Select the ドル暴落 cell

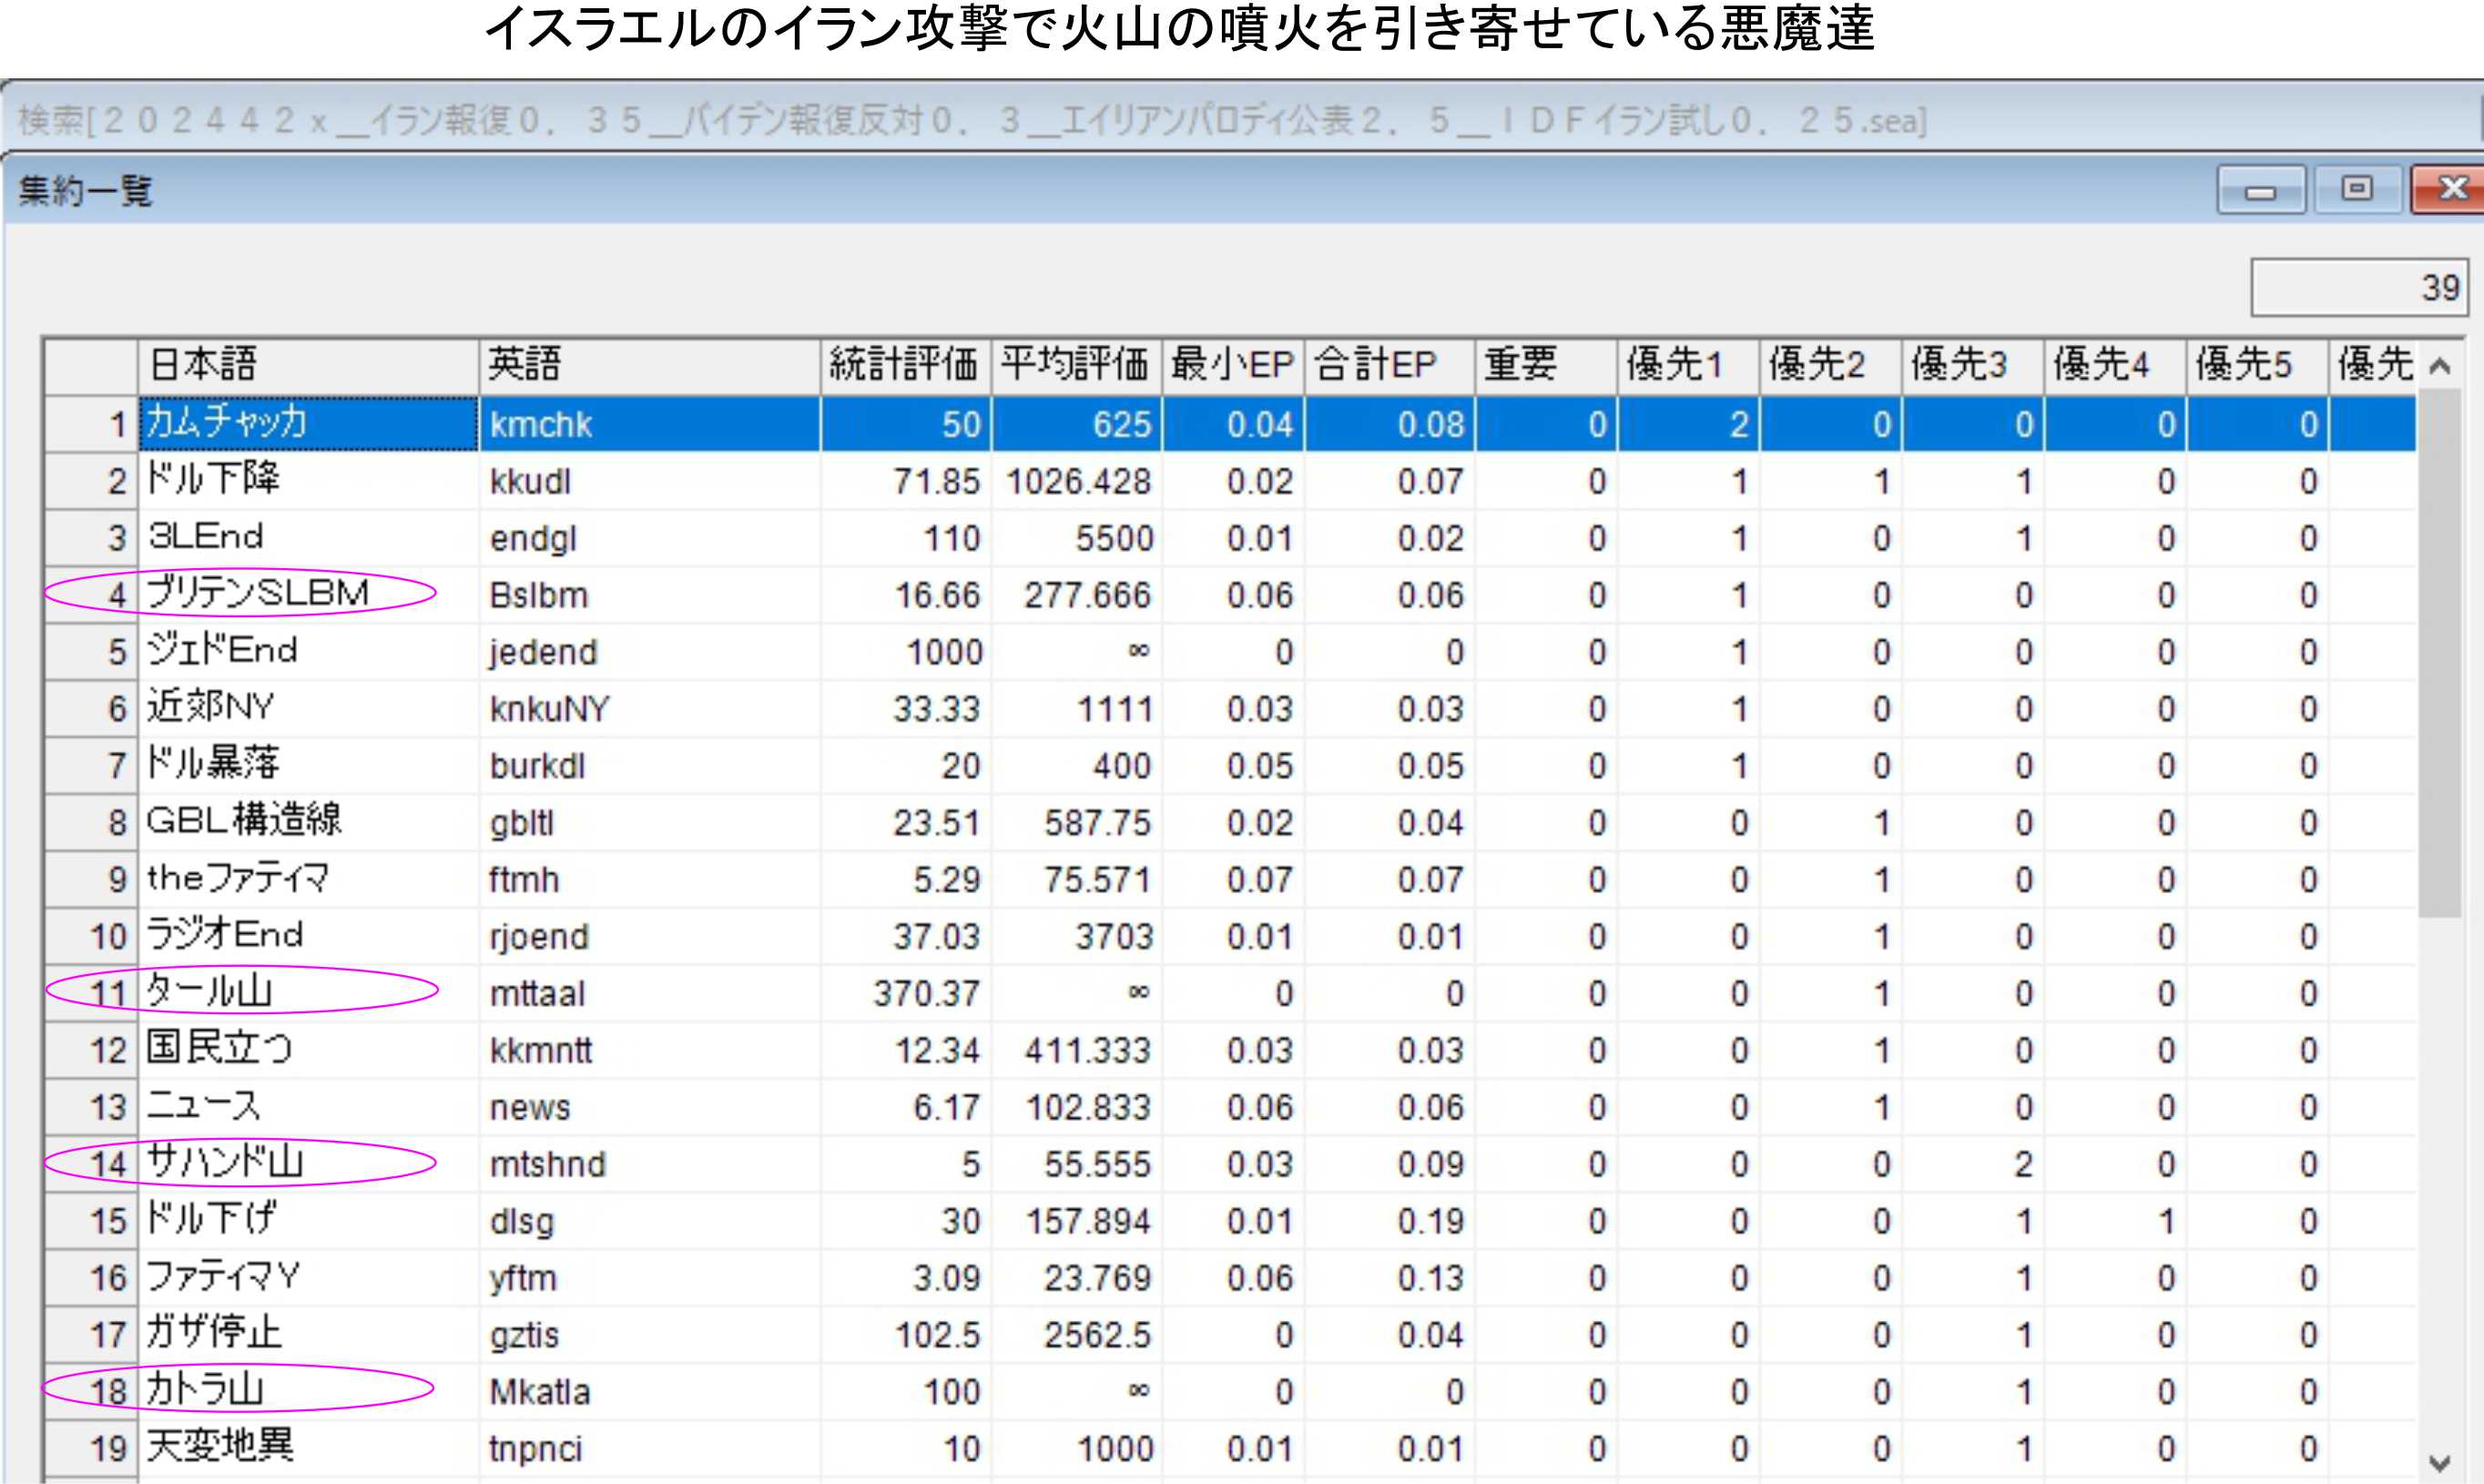click(309, 766)
